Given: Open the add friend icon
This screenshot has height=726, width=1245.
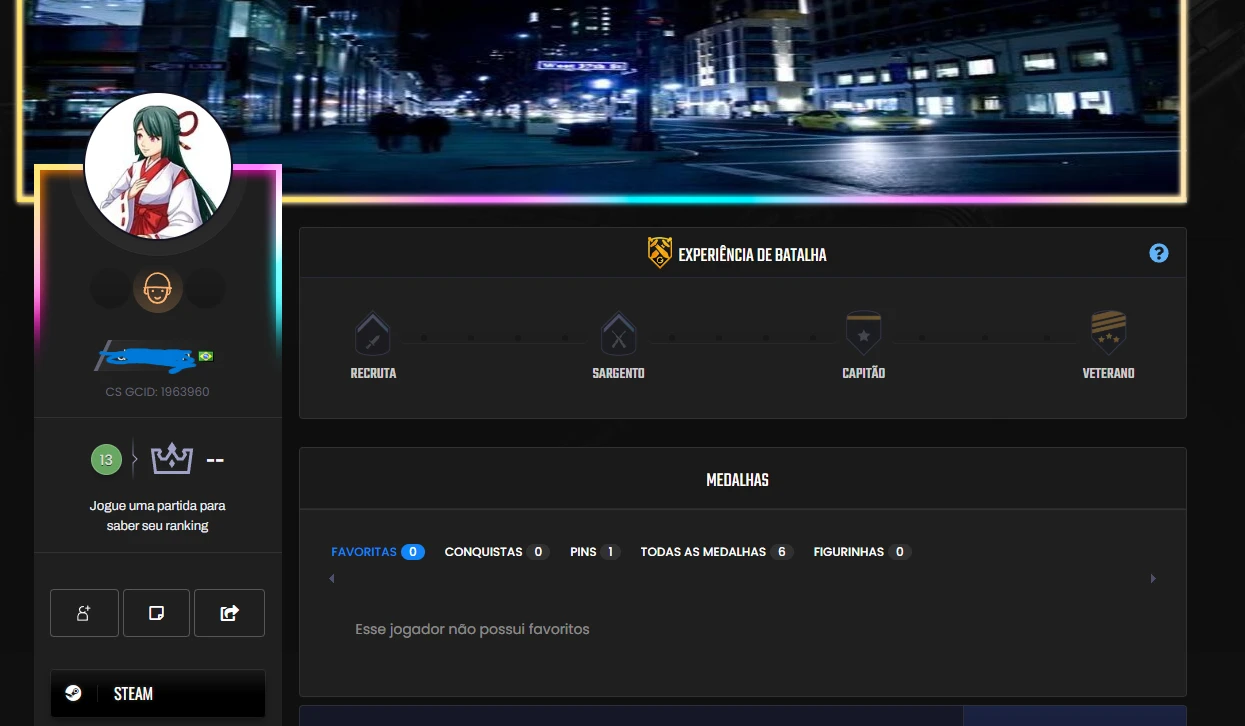Looking at the screenshot, I should click(x=84, y=612).
